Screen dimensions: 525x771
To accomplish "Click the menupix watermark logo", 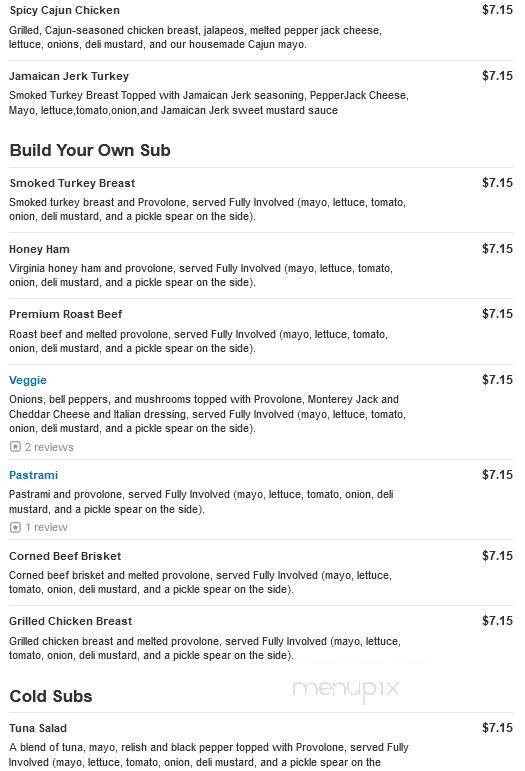I will coord(346,689).
